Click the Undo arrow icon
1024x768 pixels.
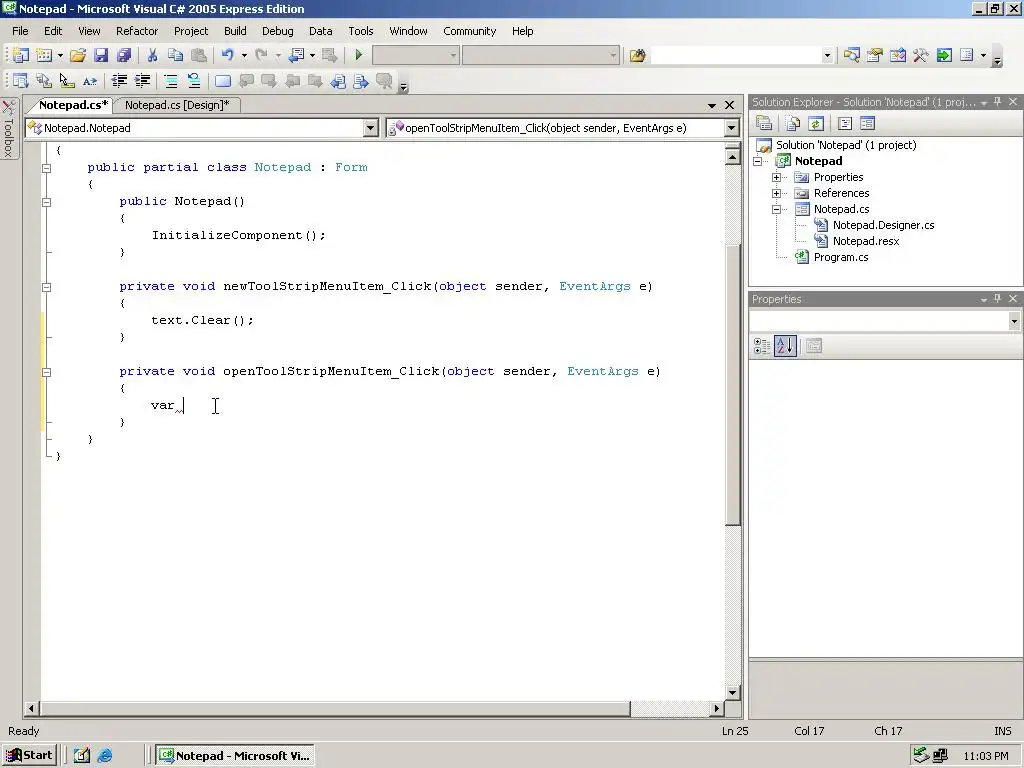point(227,56)
